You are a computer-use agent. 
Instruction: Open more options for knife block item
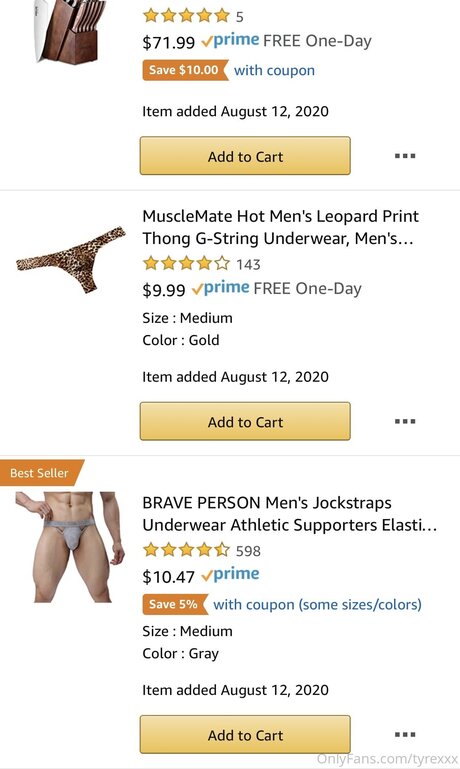(x=405, y=156)
